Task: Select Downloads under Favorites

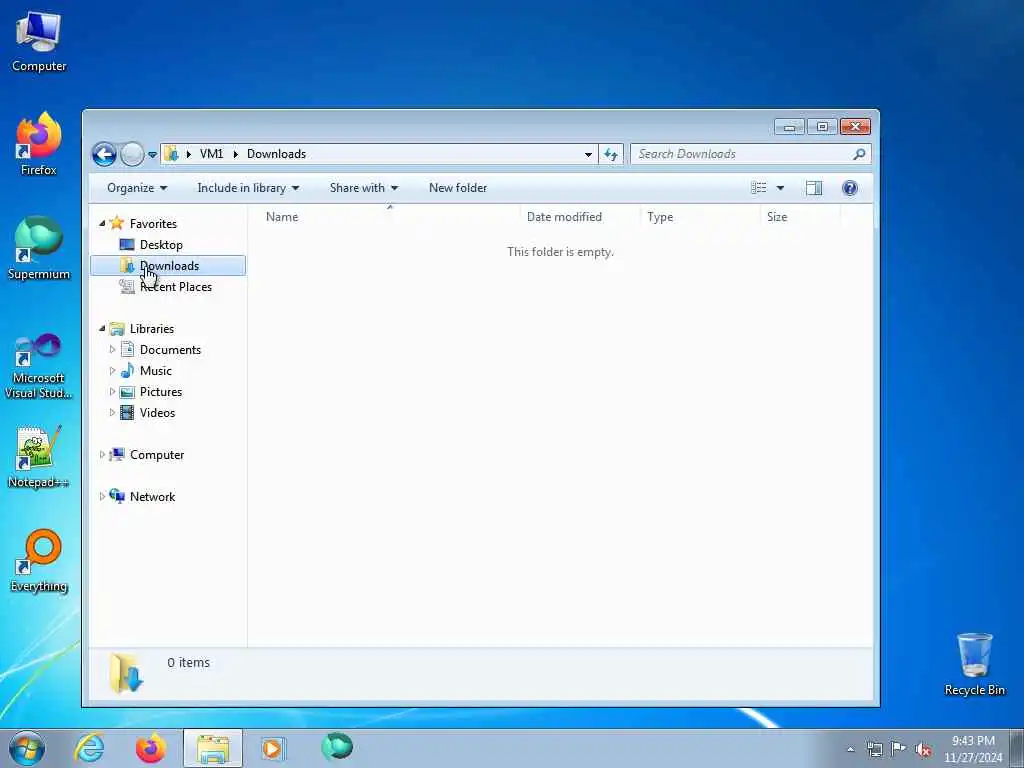Action: (168, 266)
